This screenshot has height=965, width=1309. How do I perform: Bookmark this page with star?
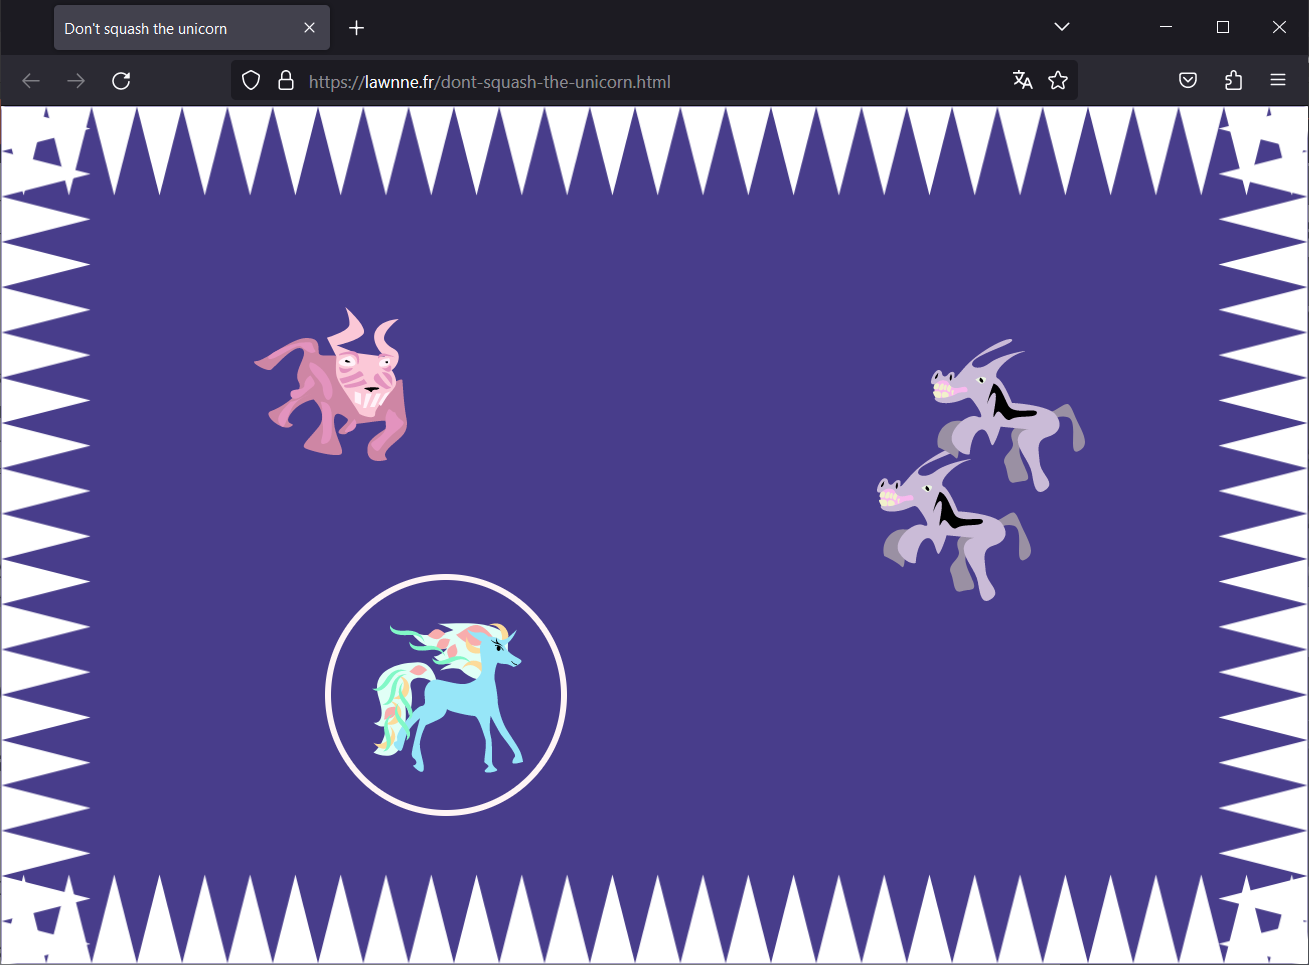pos(1058,81)
